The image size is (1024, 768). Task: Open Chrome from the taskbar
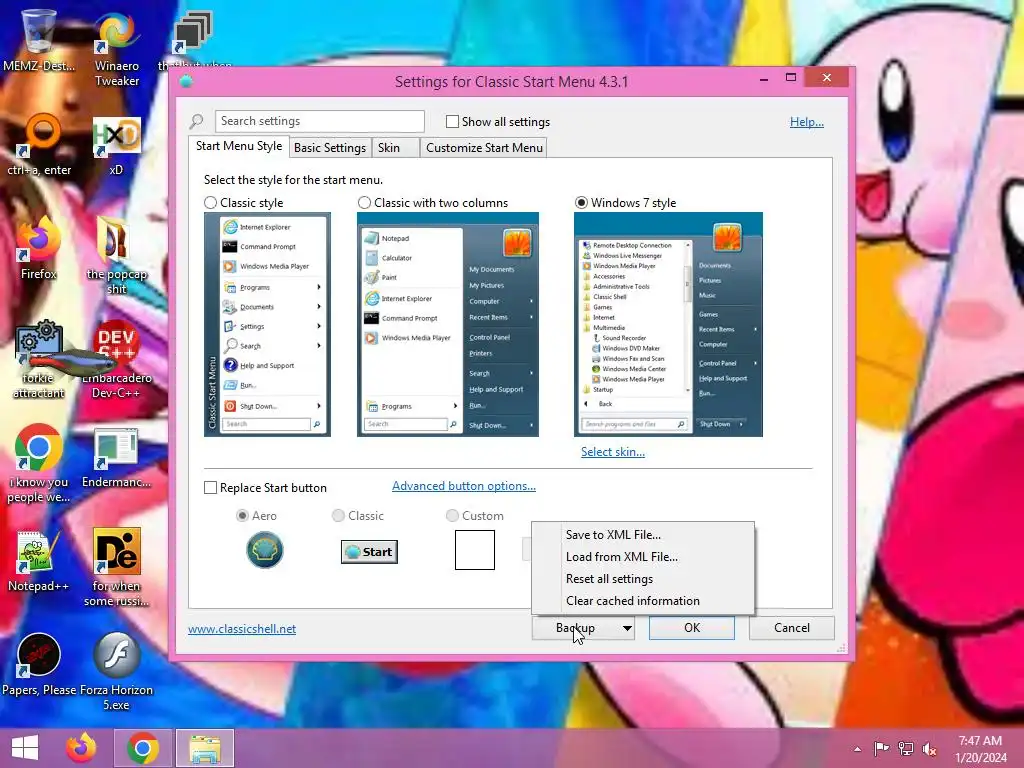pyautogui.click(x=143, y=748)
